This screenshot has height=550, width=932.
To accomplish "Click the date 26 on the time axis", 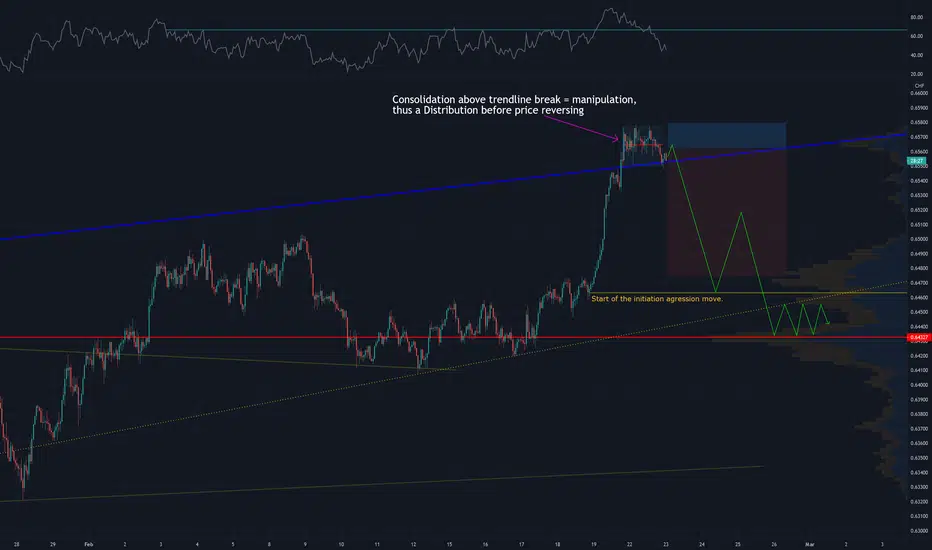I will tap(773, 544).
